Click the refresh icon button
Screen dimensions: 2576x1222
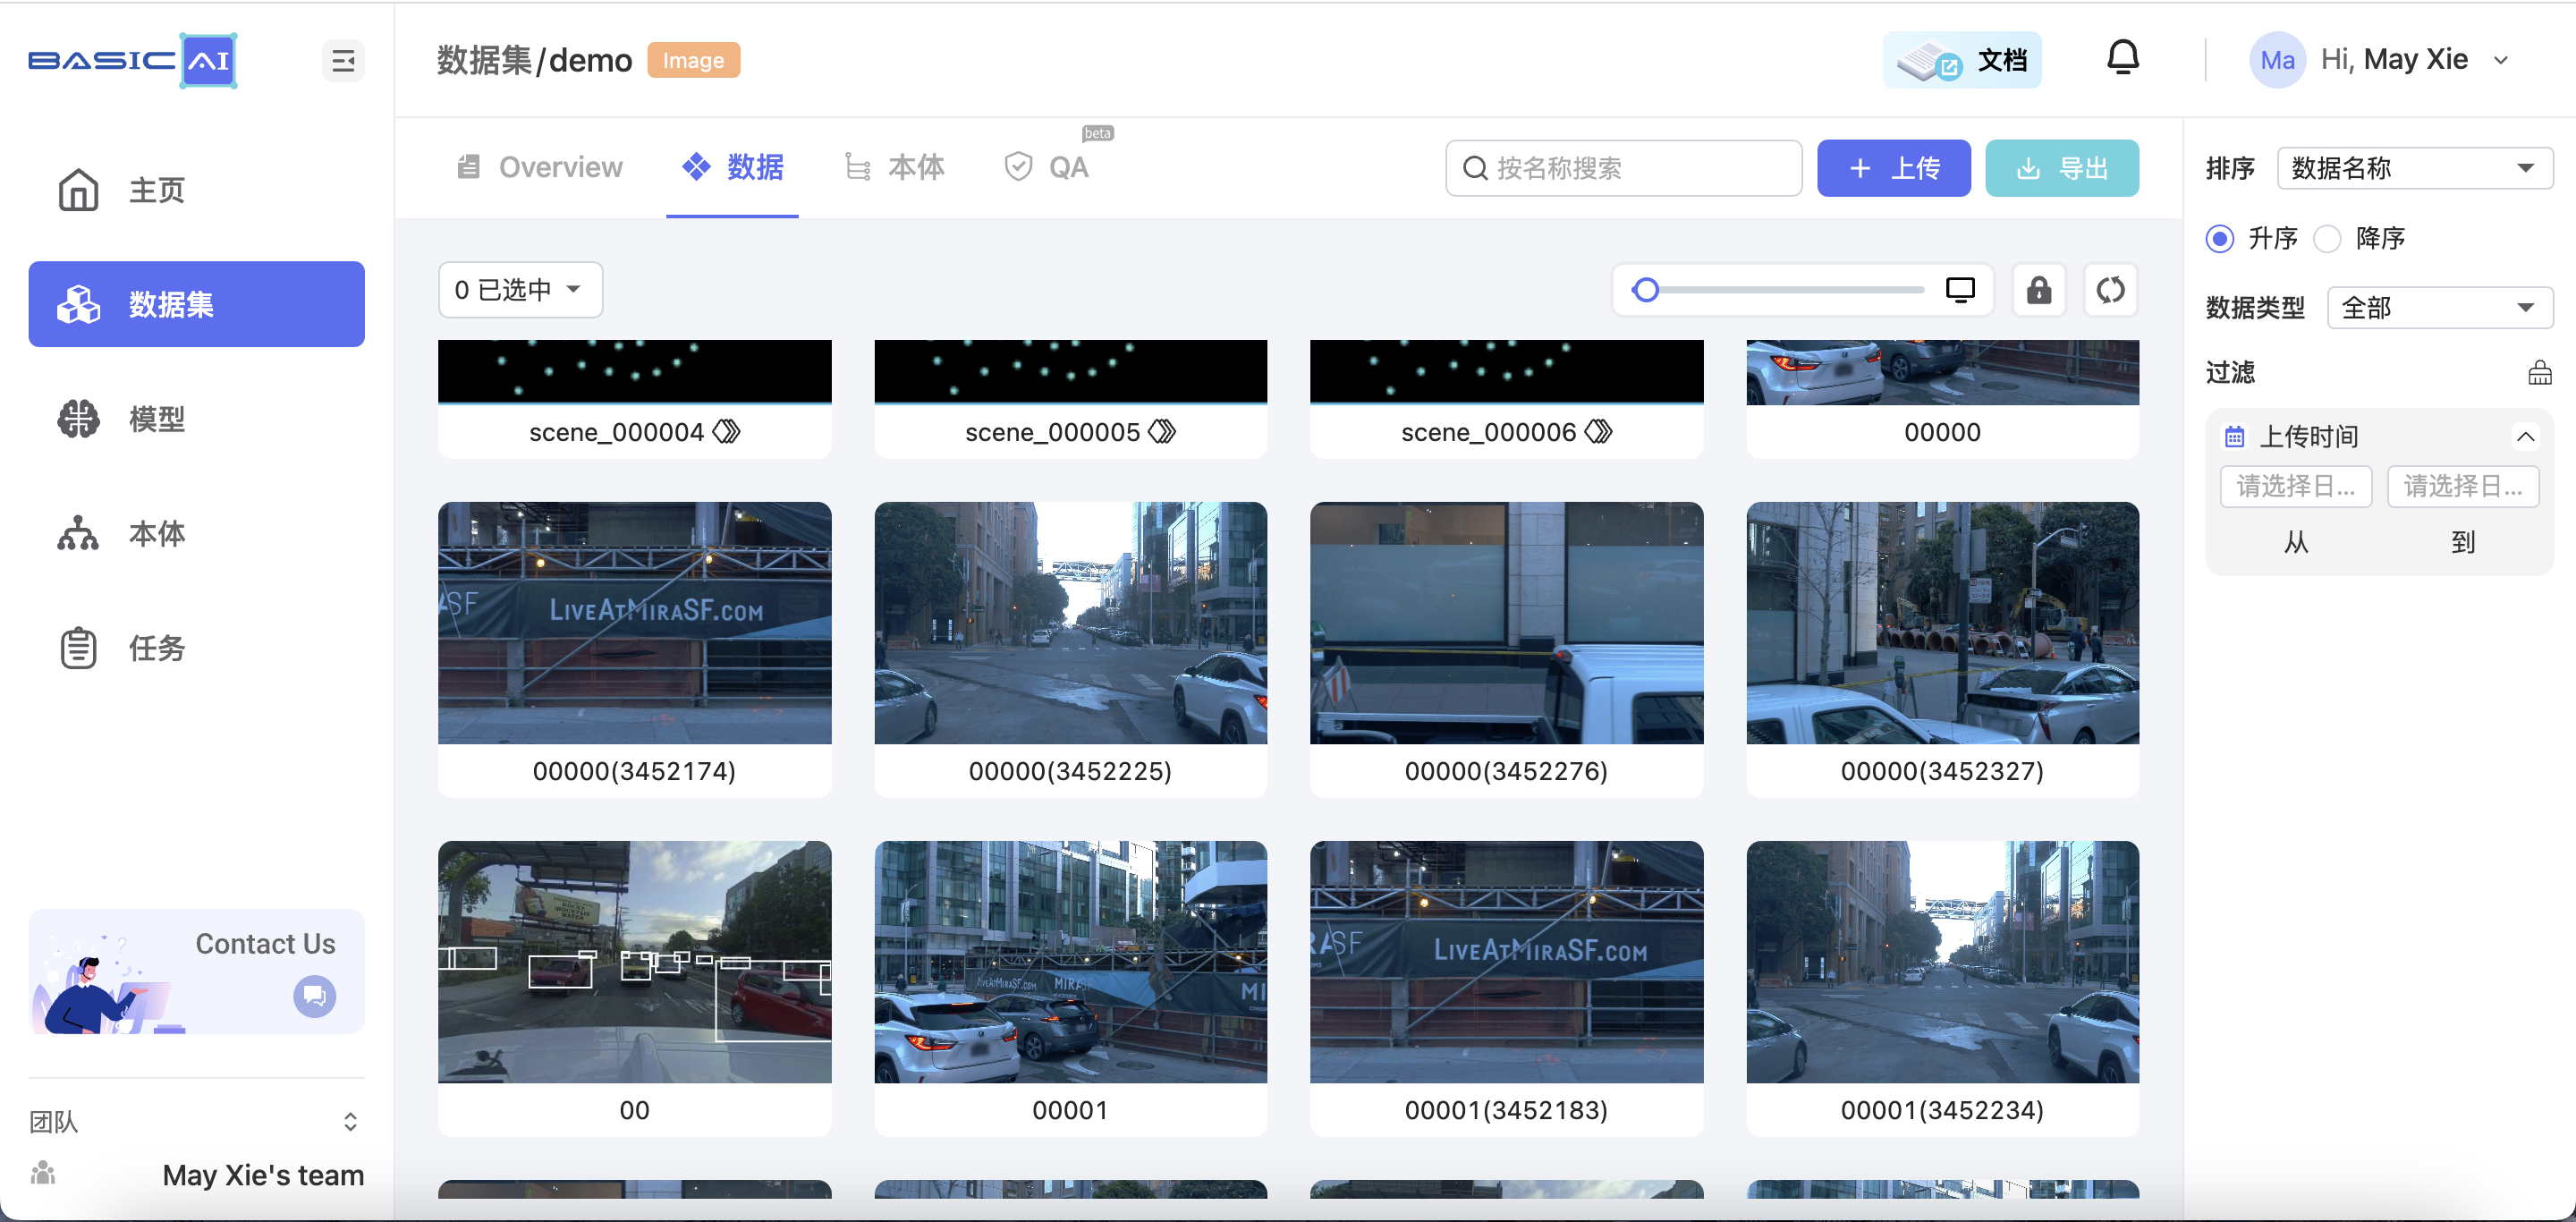pos(2110,290)
